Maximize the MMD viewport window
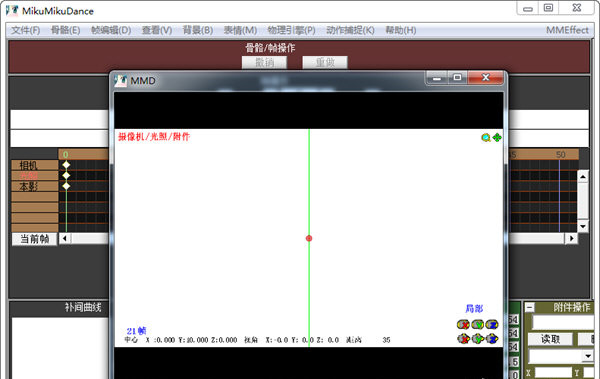 457,78
